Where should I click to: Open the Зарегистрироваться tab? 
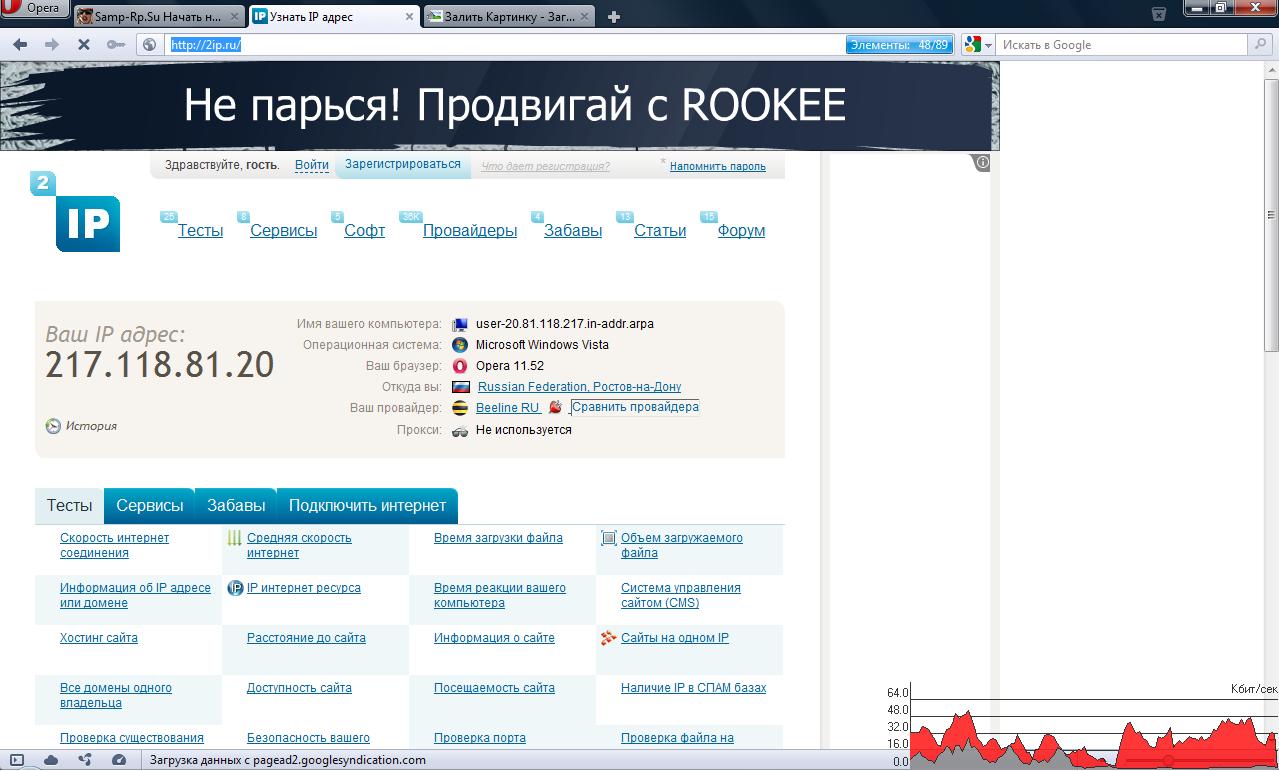point(403,165)
